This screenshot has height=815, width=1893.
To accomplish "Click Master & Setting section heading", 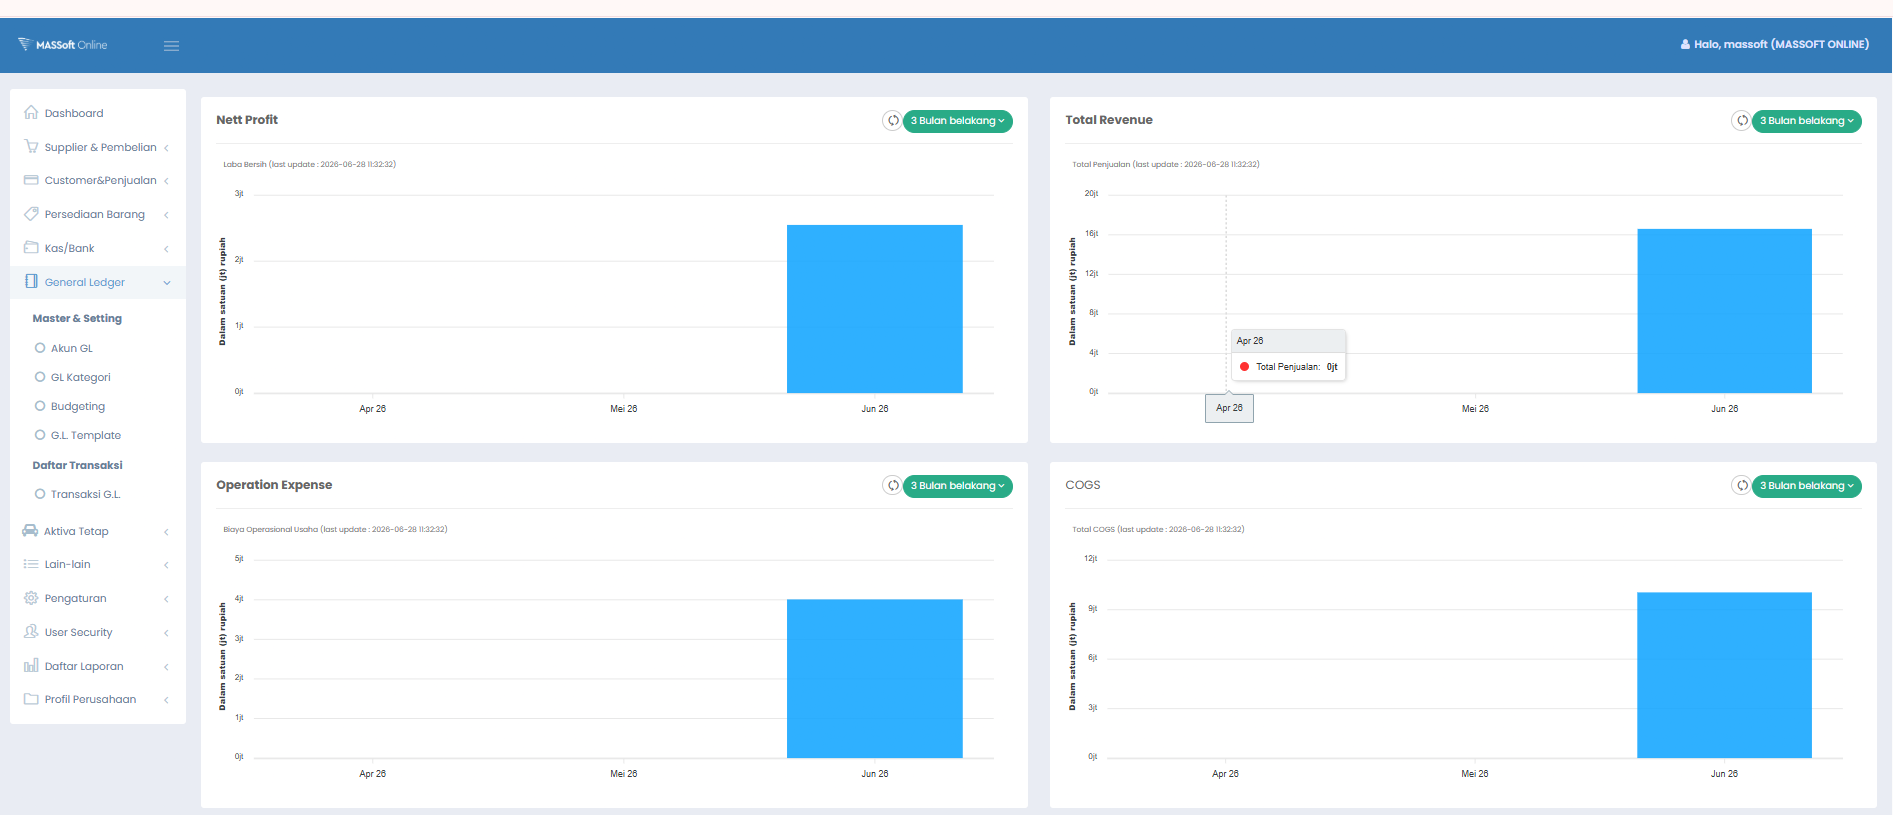I will 77,318.
